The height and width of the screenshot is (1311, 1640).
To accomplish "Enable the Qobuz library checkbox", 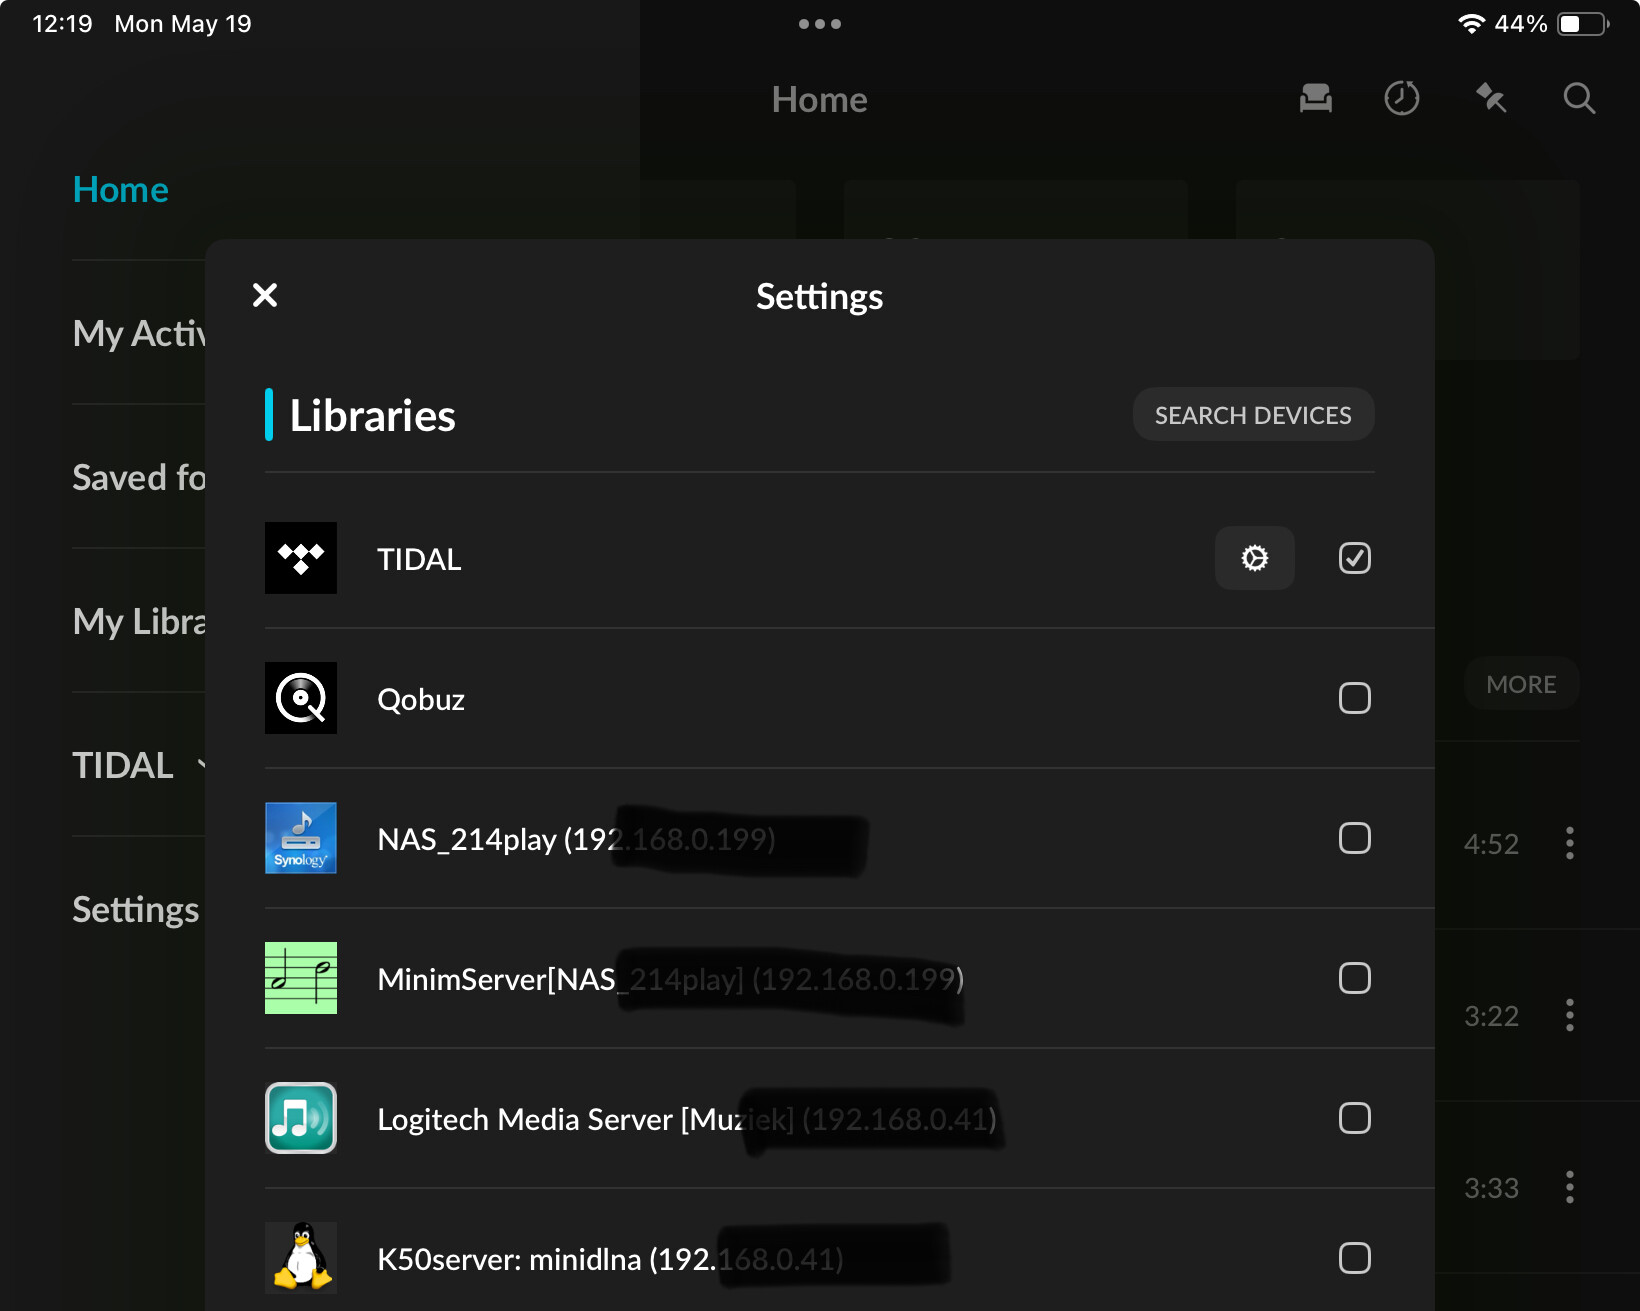I will [1355, 698].
